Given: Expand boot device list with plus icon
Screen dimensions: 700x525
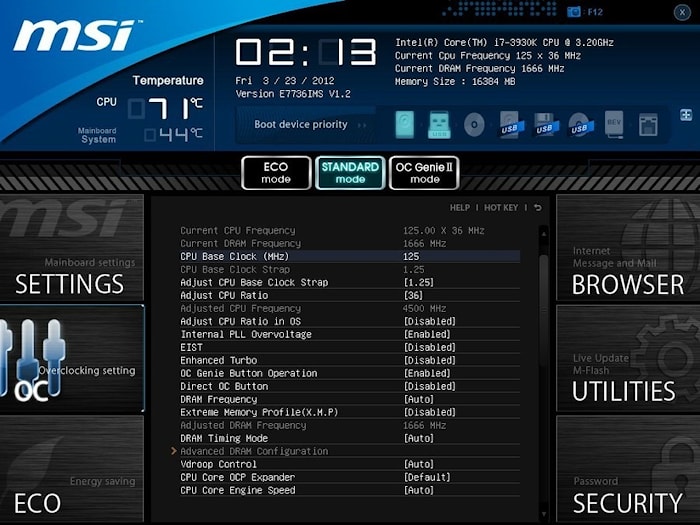Looking at the screenshot, I should click(x=686, y=115).
